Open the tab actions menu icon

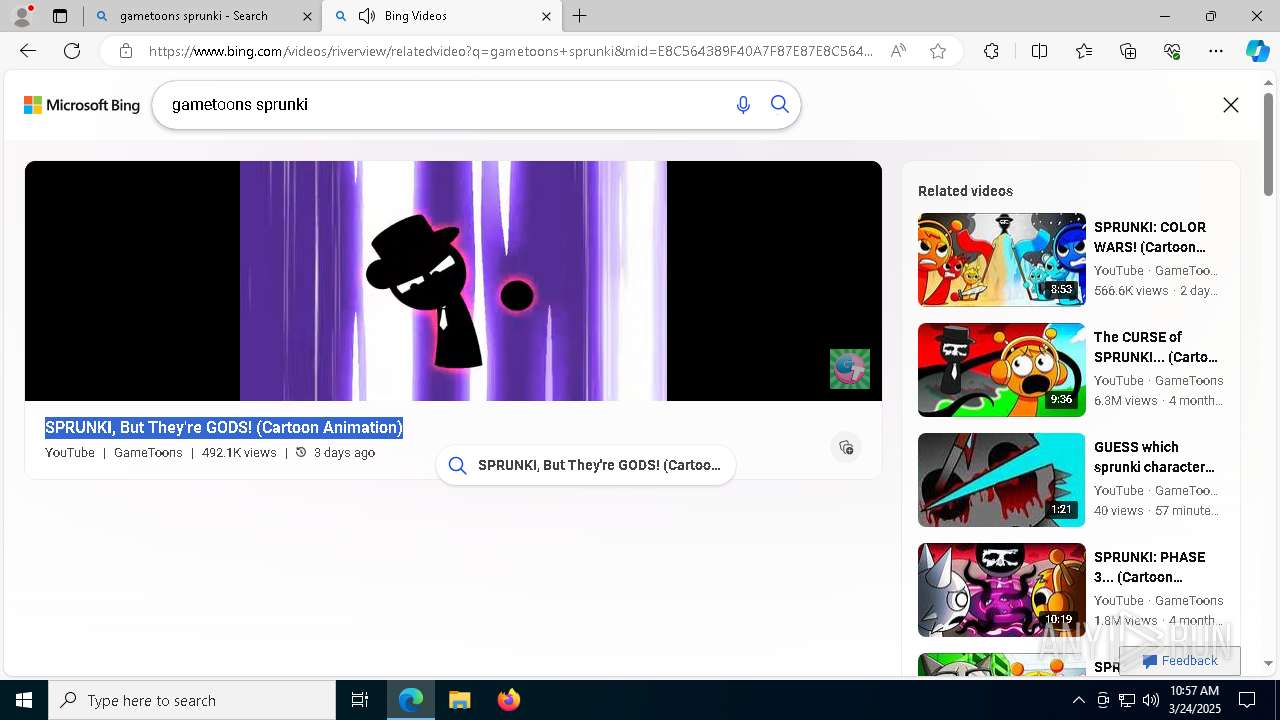click(x=60, y=16)
